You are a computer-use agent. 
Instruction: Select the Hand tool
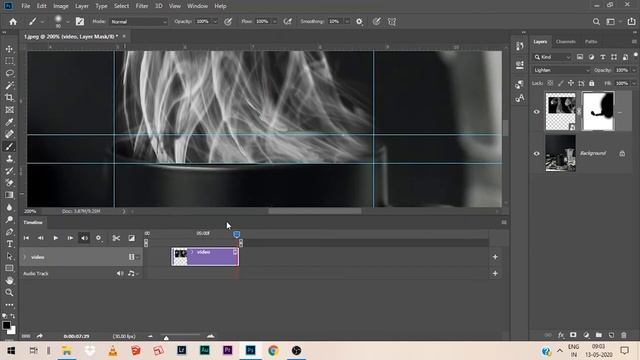click(x=9, y=280)
